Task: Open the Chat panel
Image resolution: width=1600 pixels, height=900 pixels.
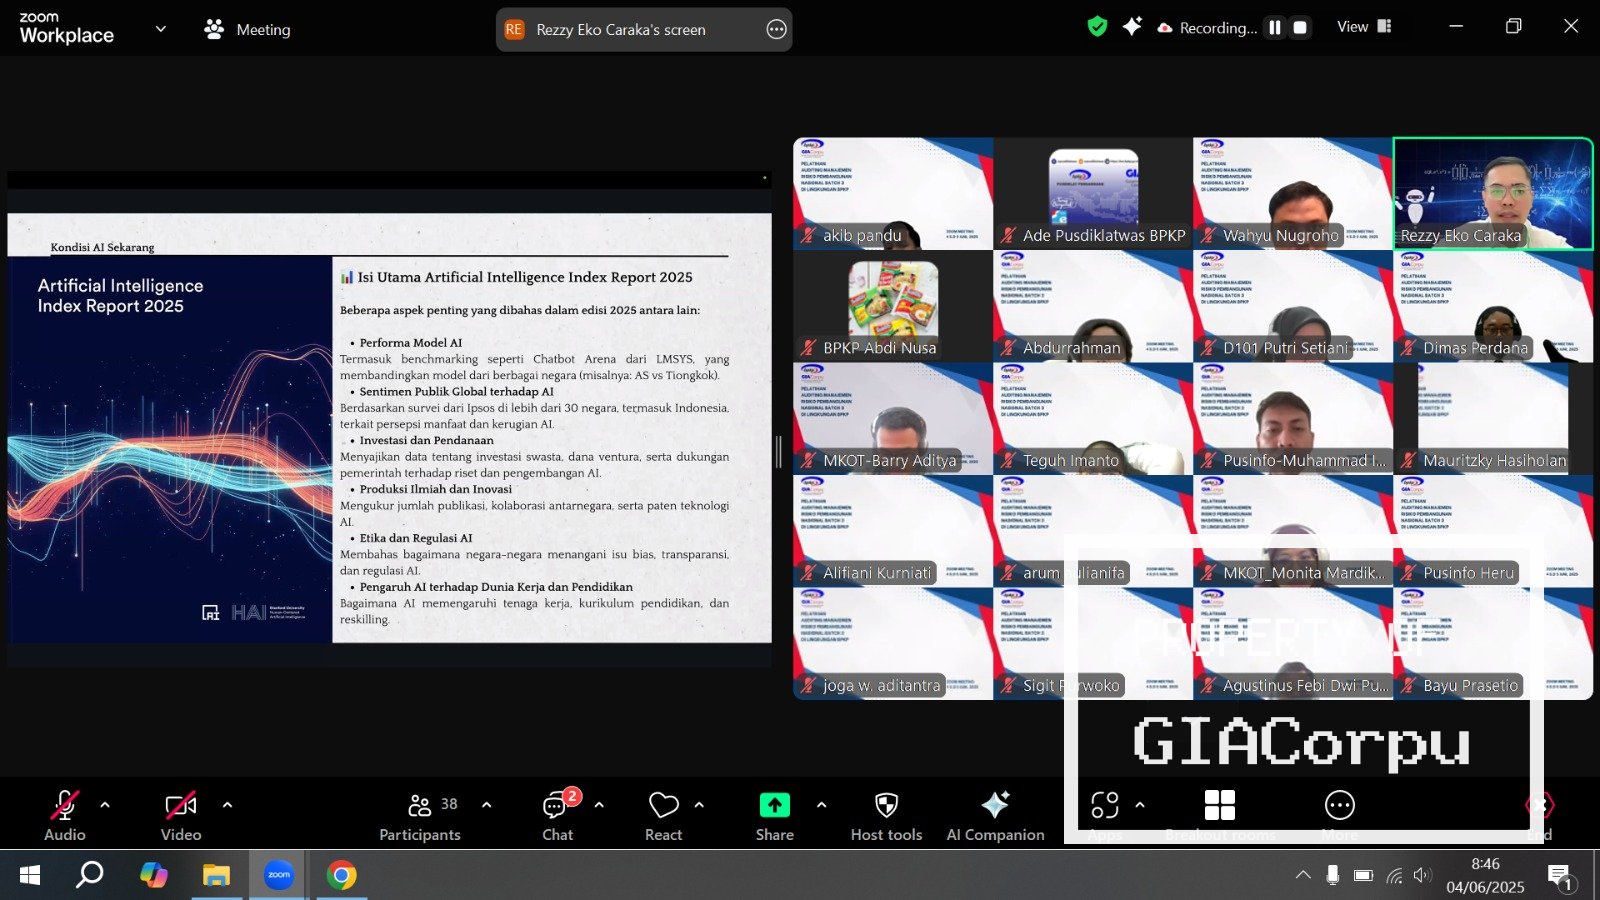Action: 557,815
